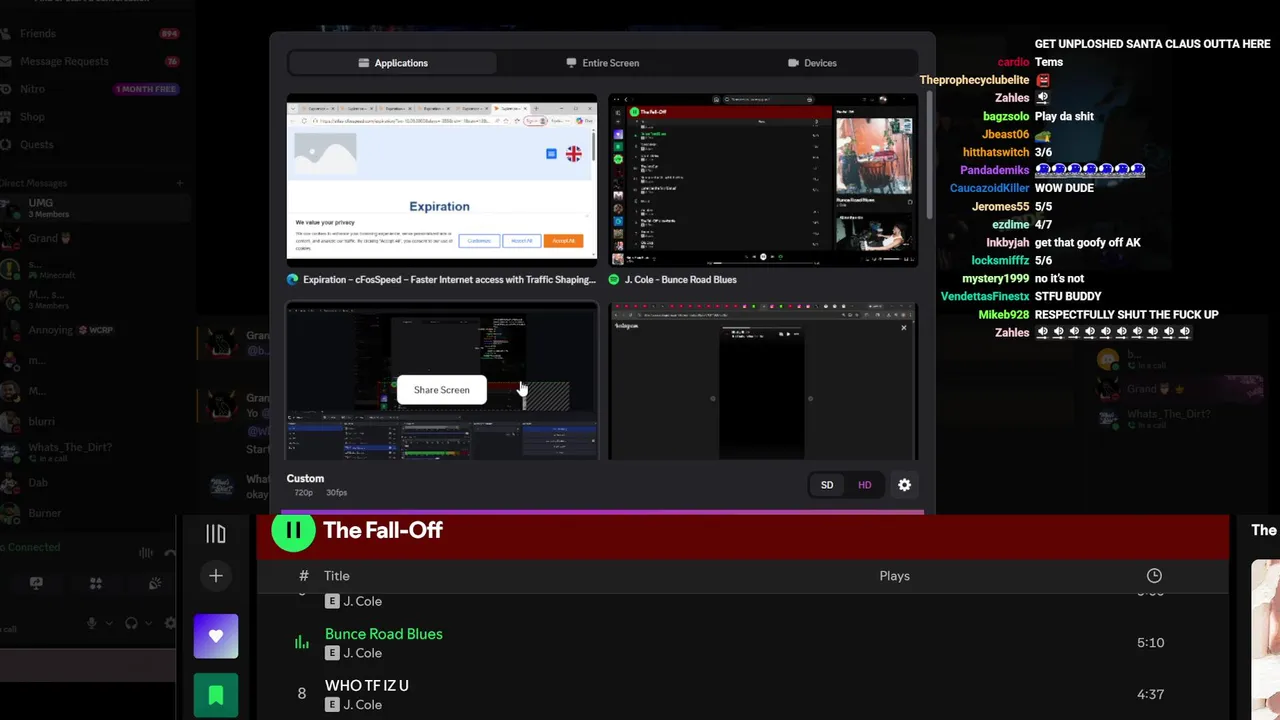Click the Custom 720p 30fps quality label

point(317,485)
